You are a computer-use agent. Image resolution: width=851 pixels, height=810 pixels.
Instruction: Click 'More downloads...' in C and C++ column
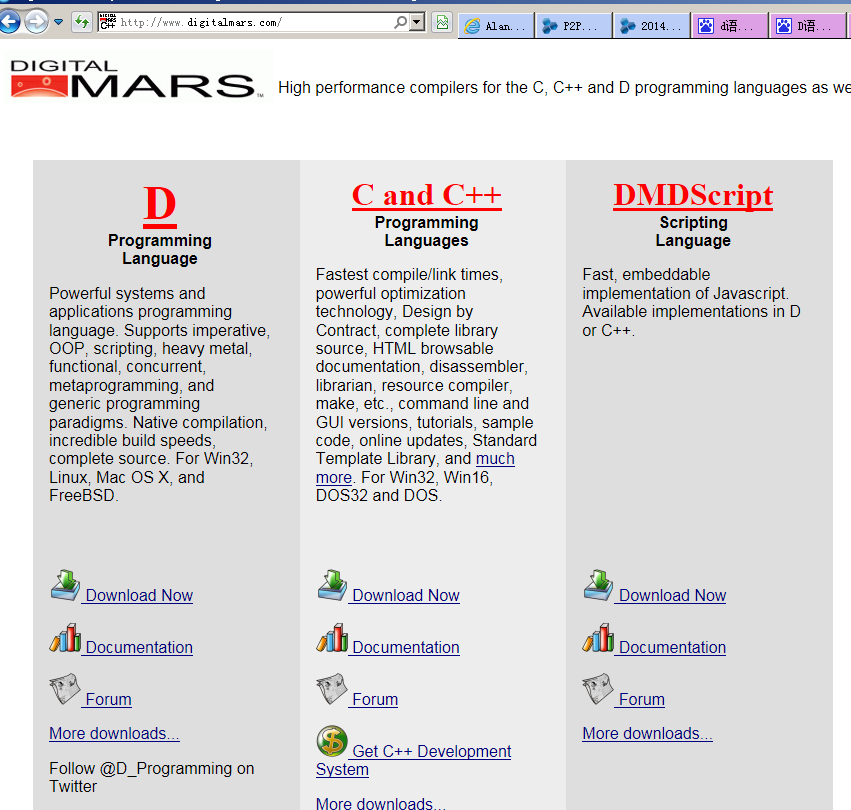point(380,803)
